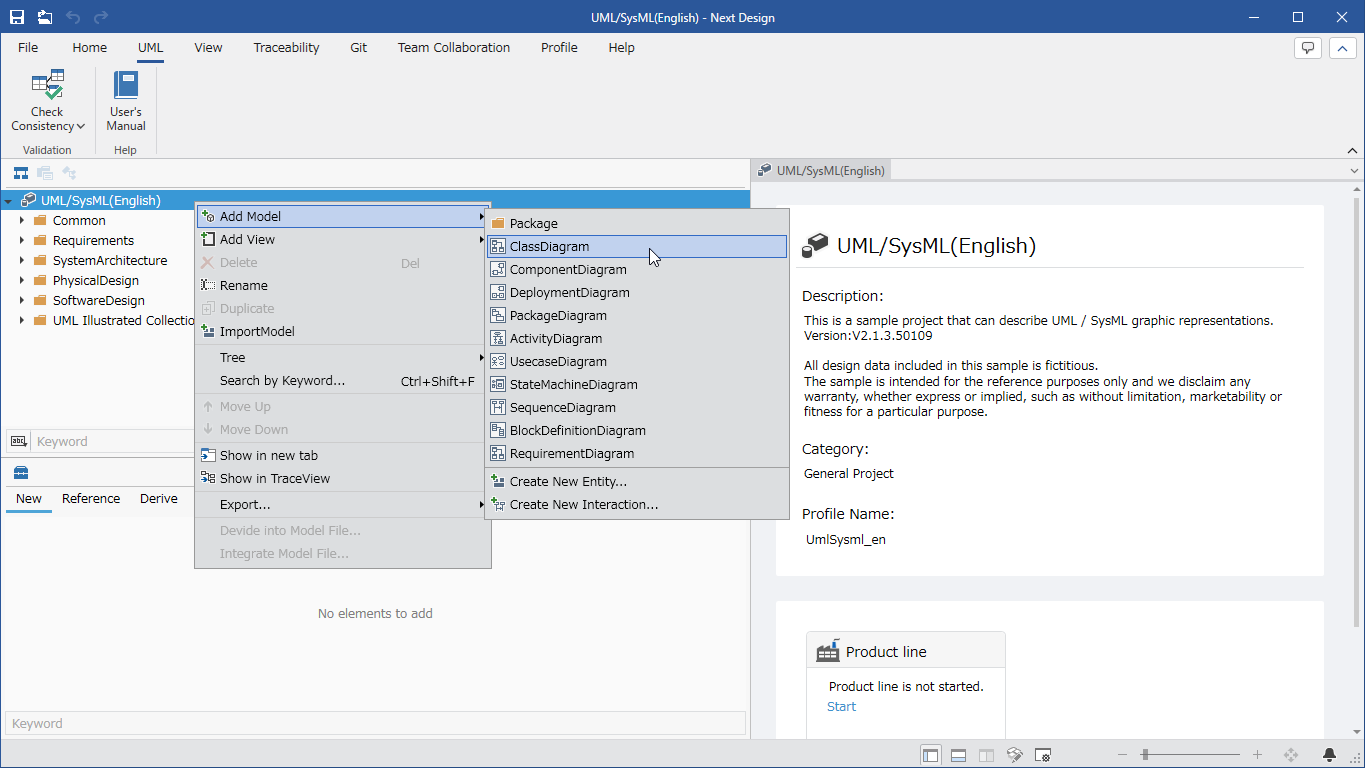Collapse the ribbon with the chevron button
Image resolution: width=1365 pixels, height=768 pixels.
pos(1343,48)
